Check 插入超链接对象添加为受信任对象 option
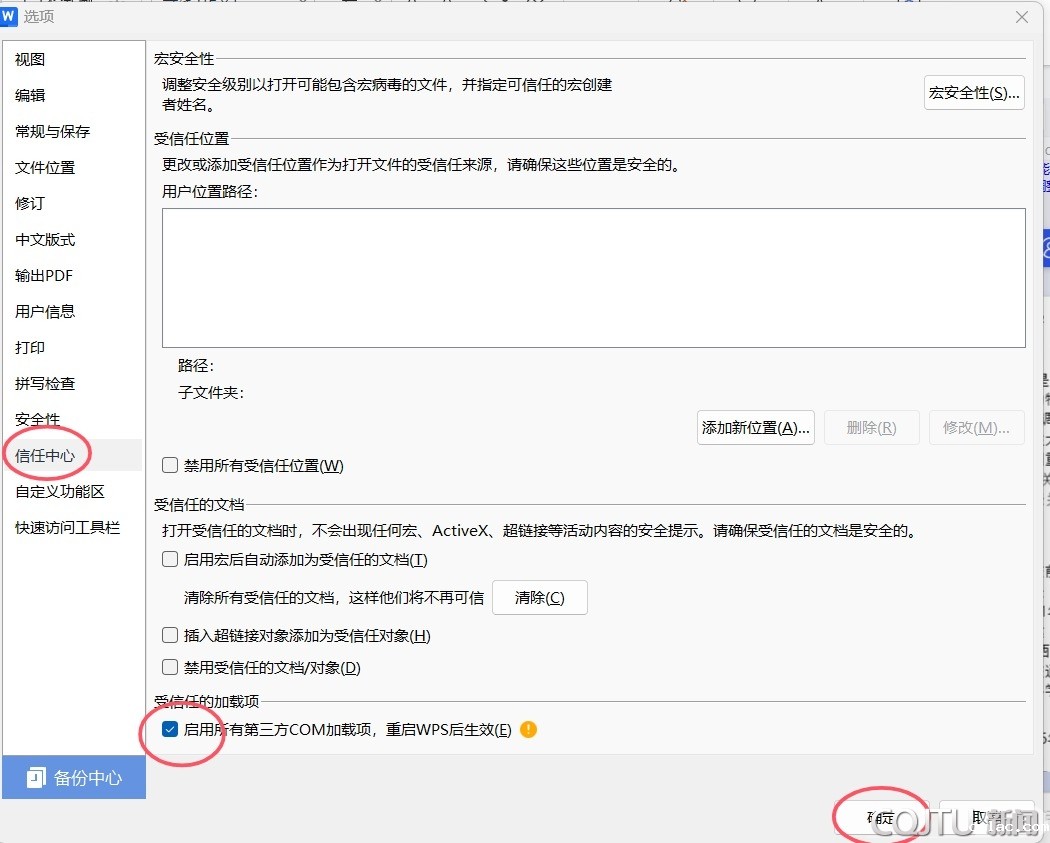 170,635
